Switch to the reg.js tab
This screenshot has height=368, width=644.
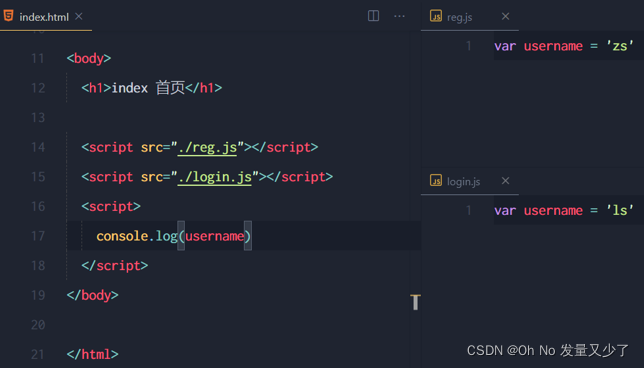coord(469,16)
